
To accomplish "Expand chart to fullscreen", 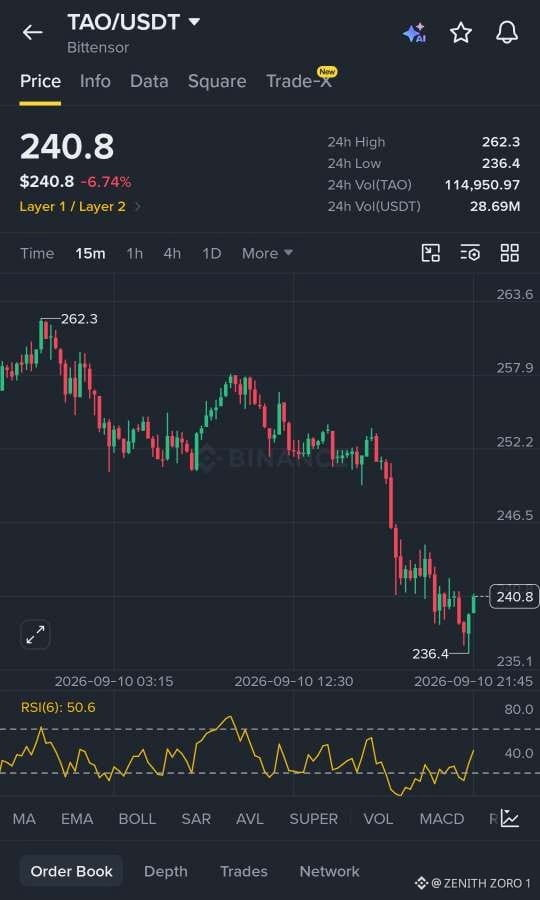I will (x=36, y=635).
